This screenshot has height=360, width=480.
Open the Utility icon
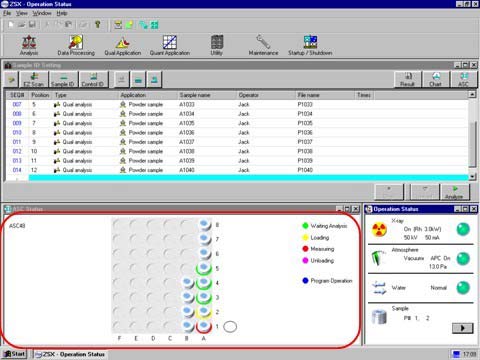tap(217, 45)
